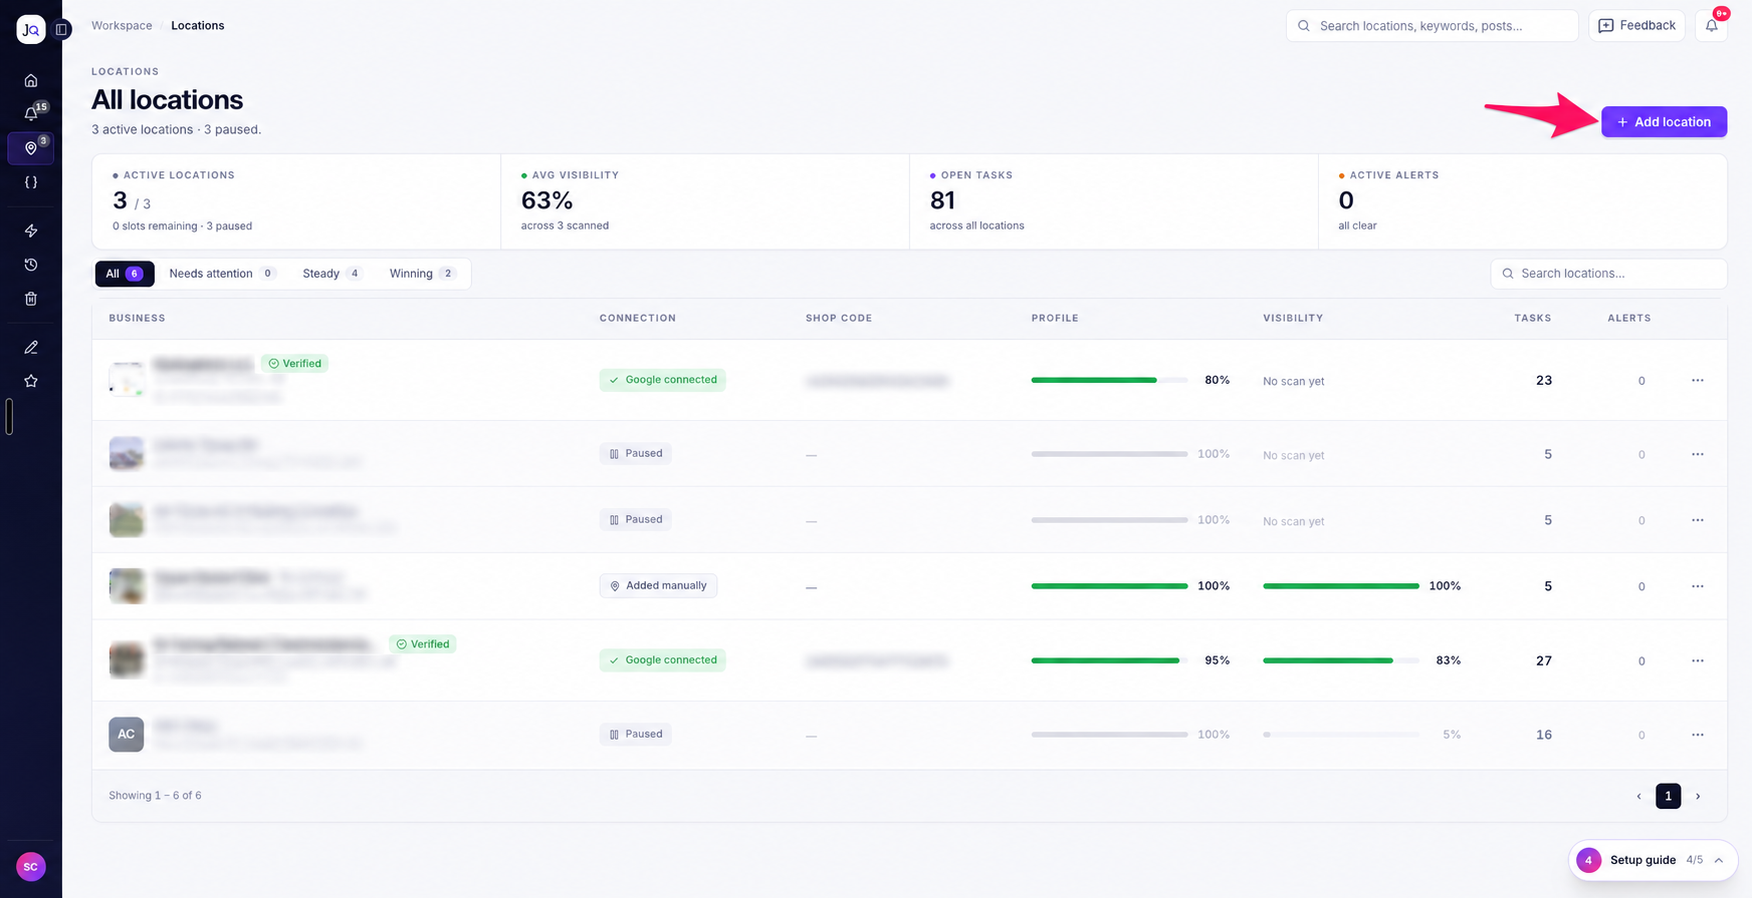Open three-dot menu for the AC row
The image size is (1752, 898).
pyautogui.click(x=1698, y=734)
